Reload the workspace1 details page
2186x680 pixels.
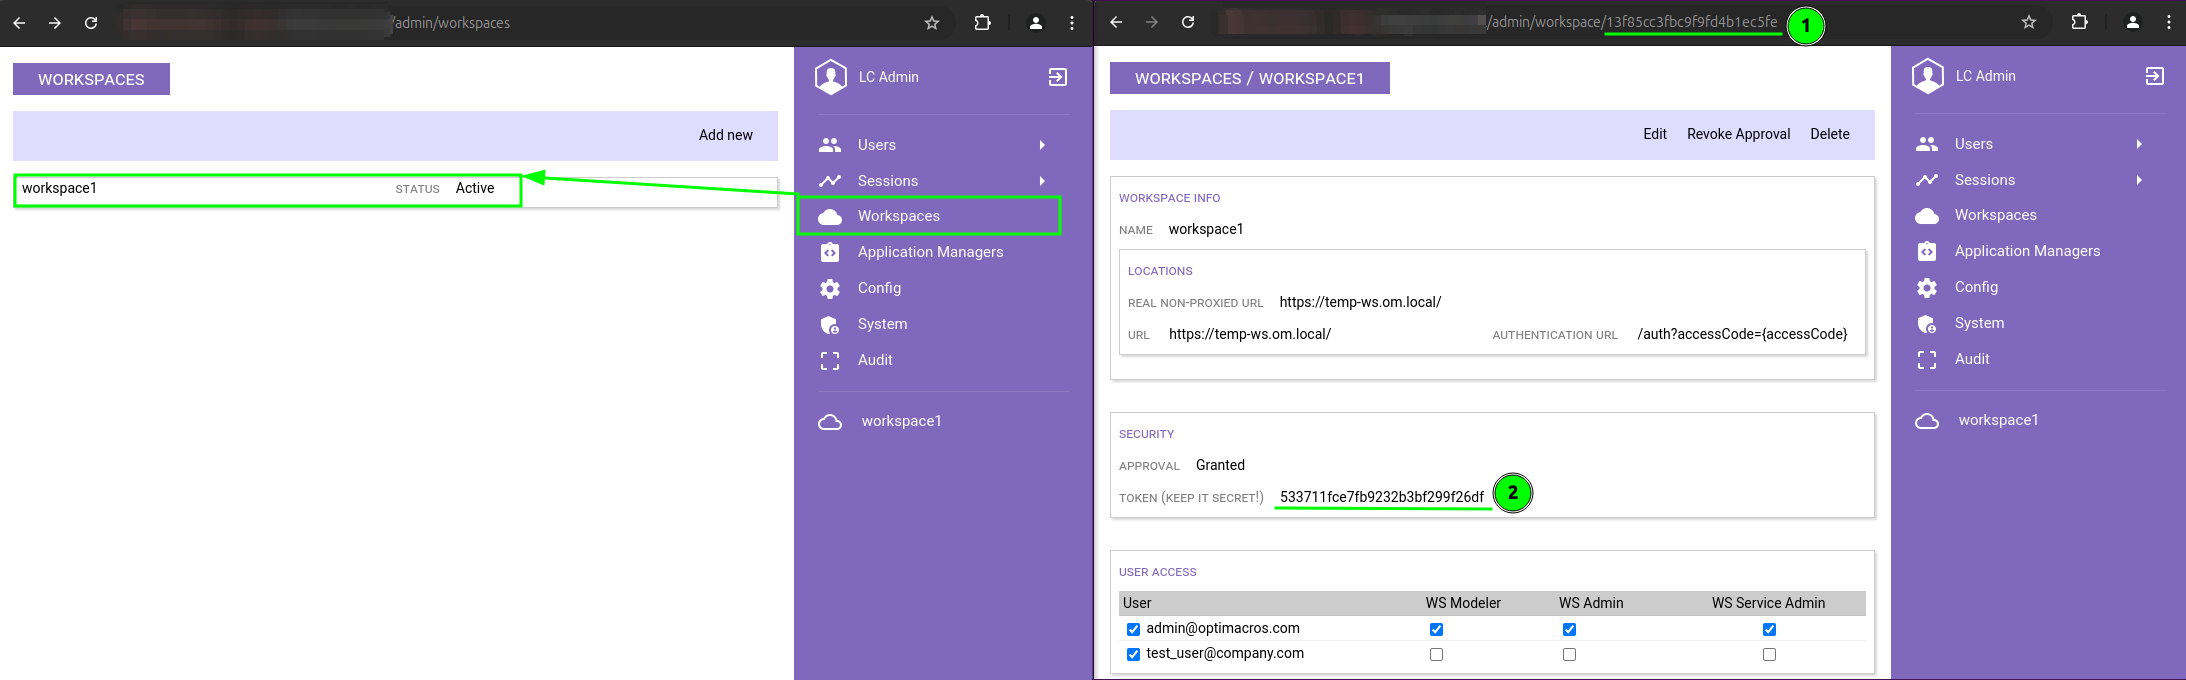pyautogui.click(x=1188, y=22)
